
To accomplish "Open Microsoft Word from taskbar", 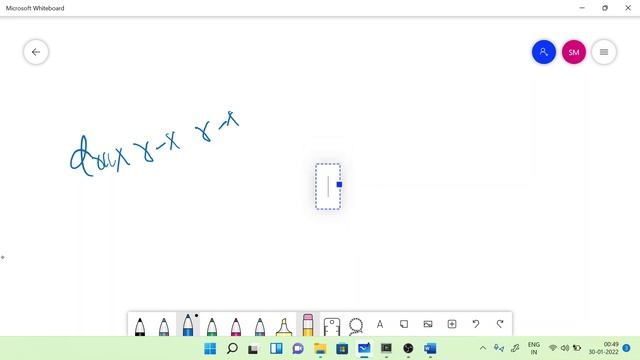I will pos(430,349).
